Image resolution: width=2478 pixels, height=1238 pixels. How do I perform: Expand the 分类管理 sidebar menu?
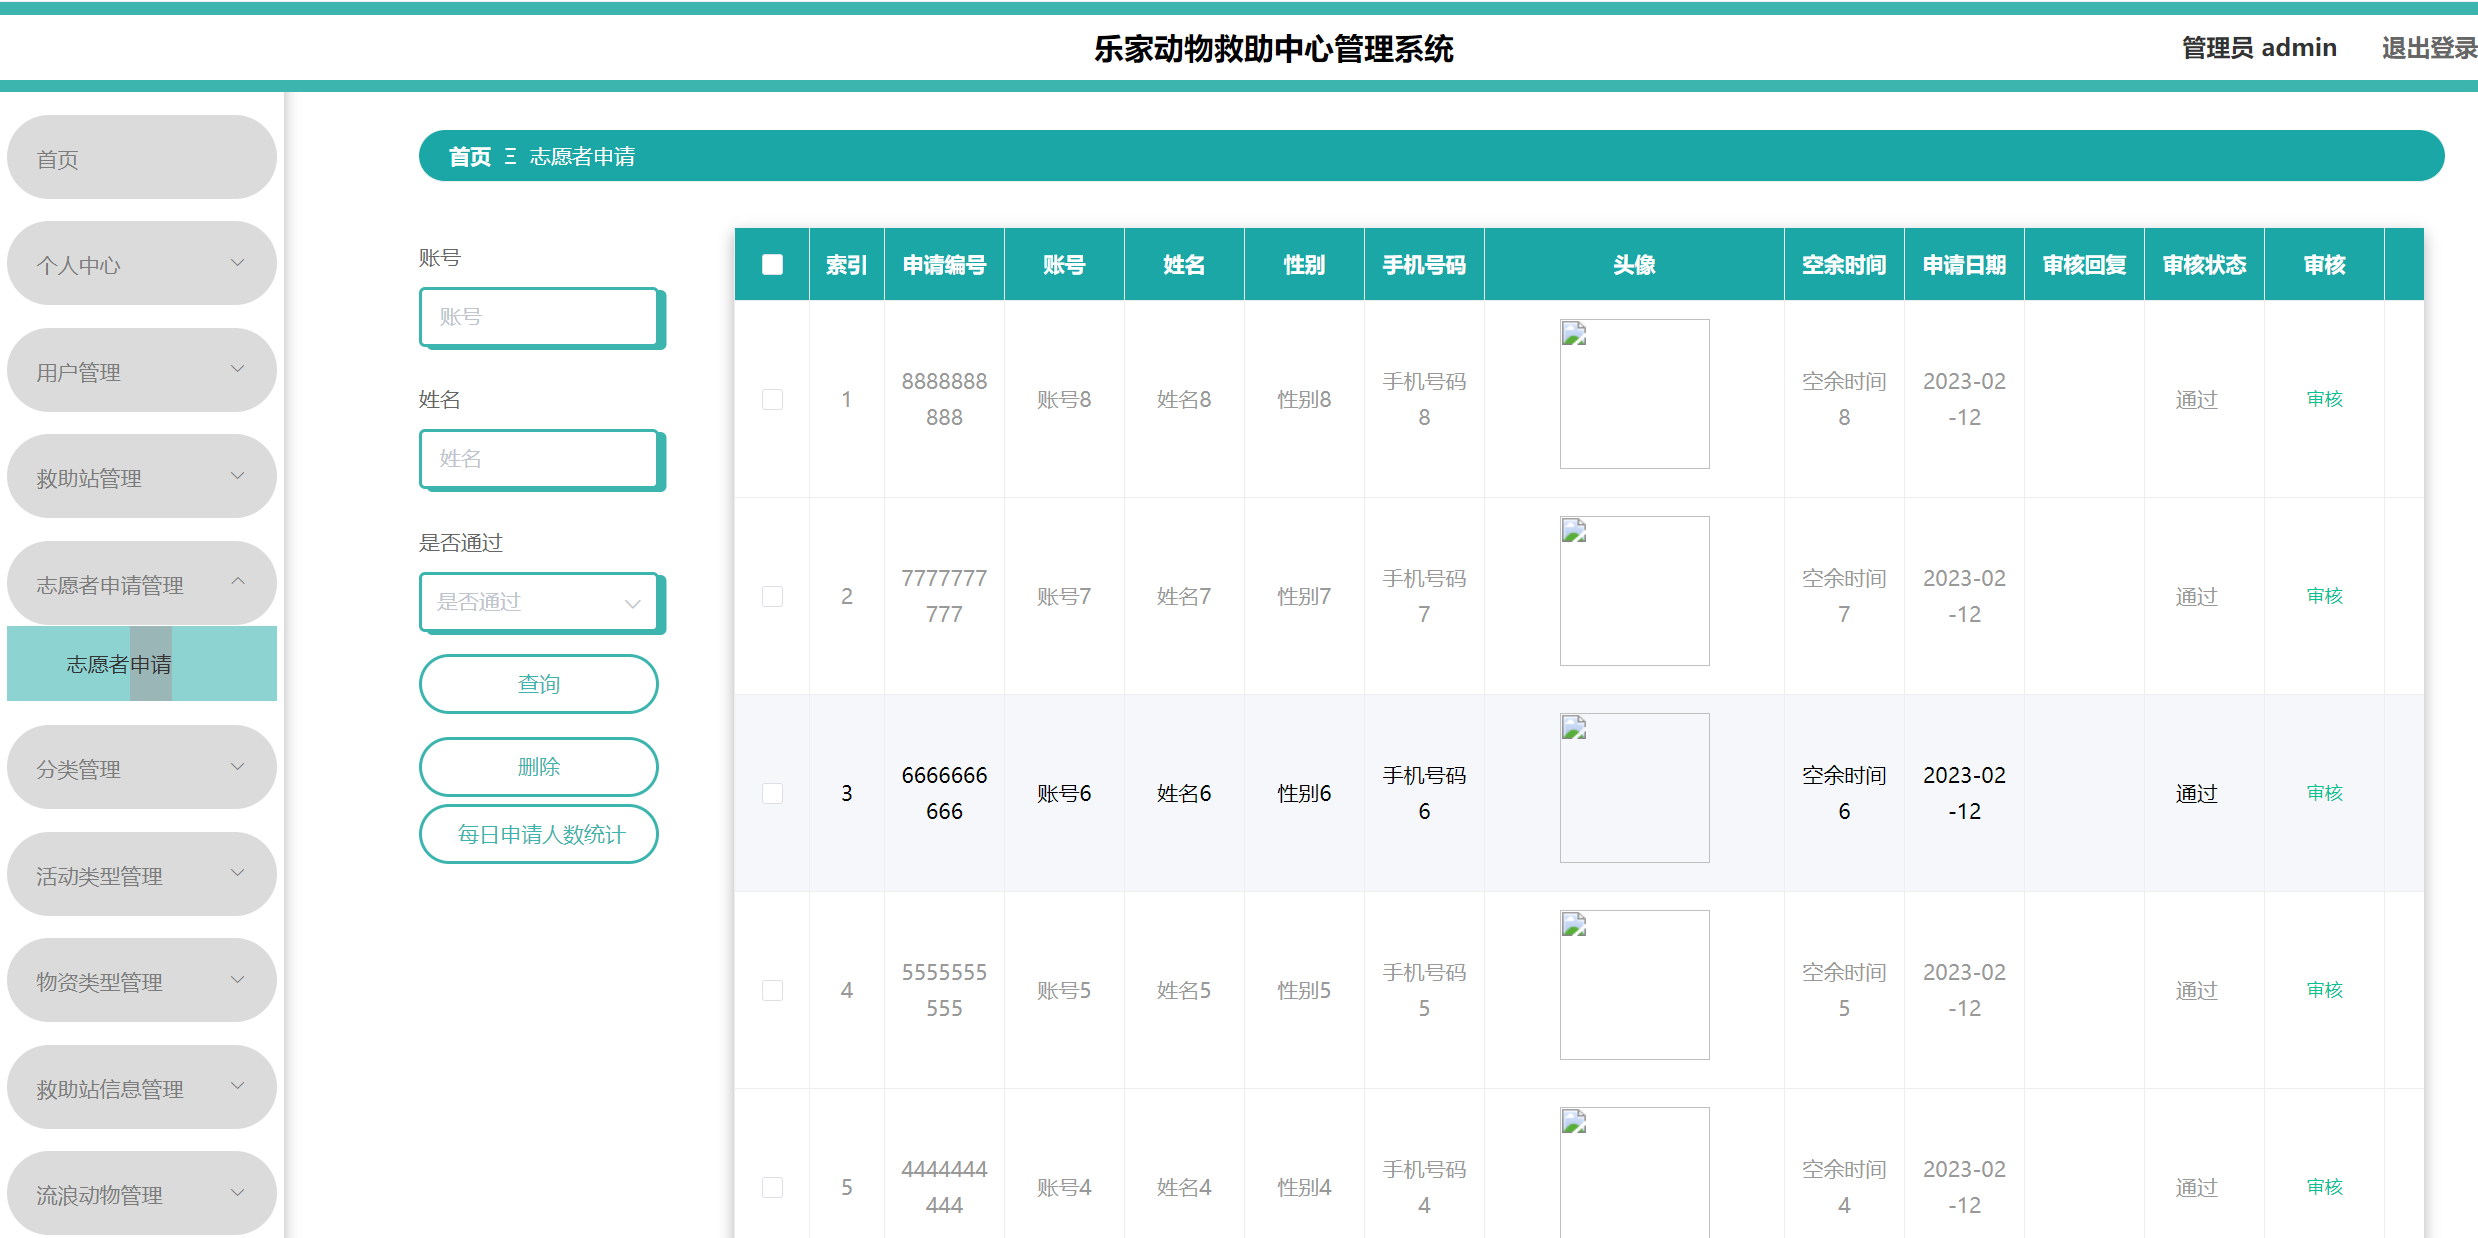[x=141, y=768]
